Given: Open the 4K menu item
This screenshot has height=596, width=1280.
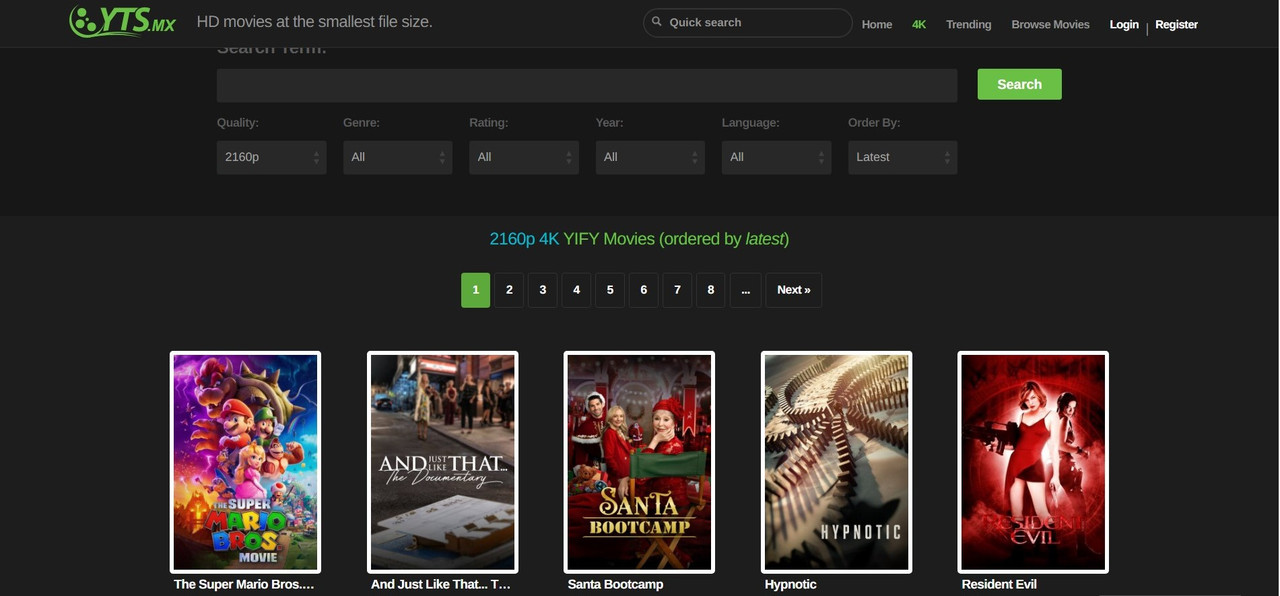Looking at the screenshot, I should click(x=919, y=24).
